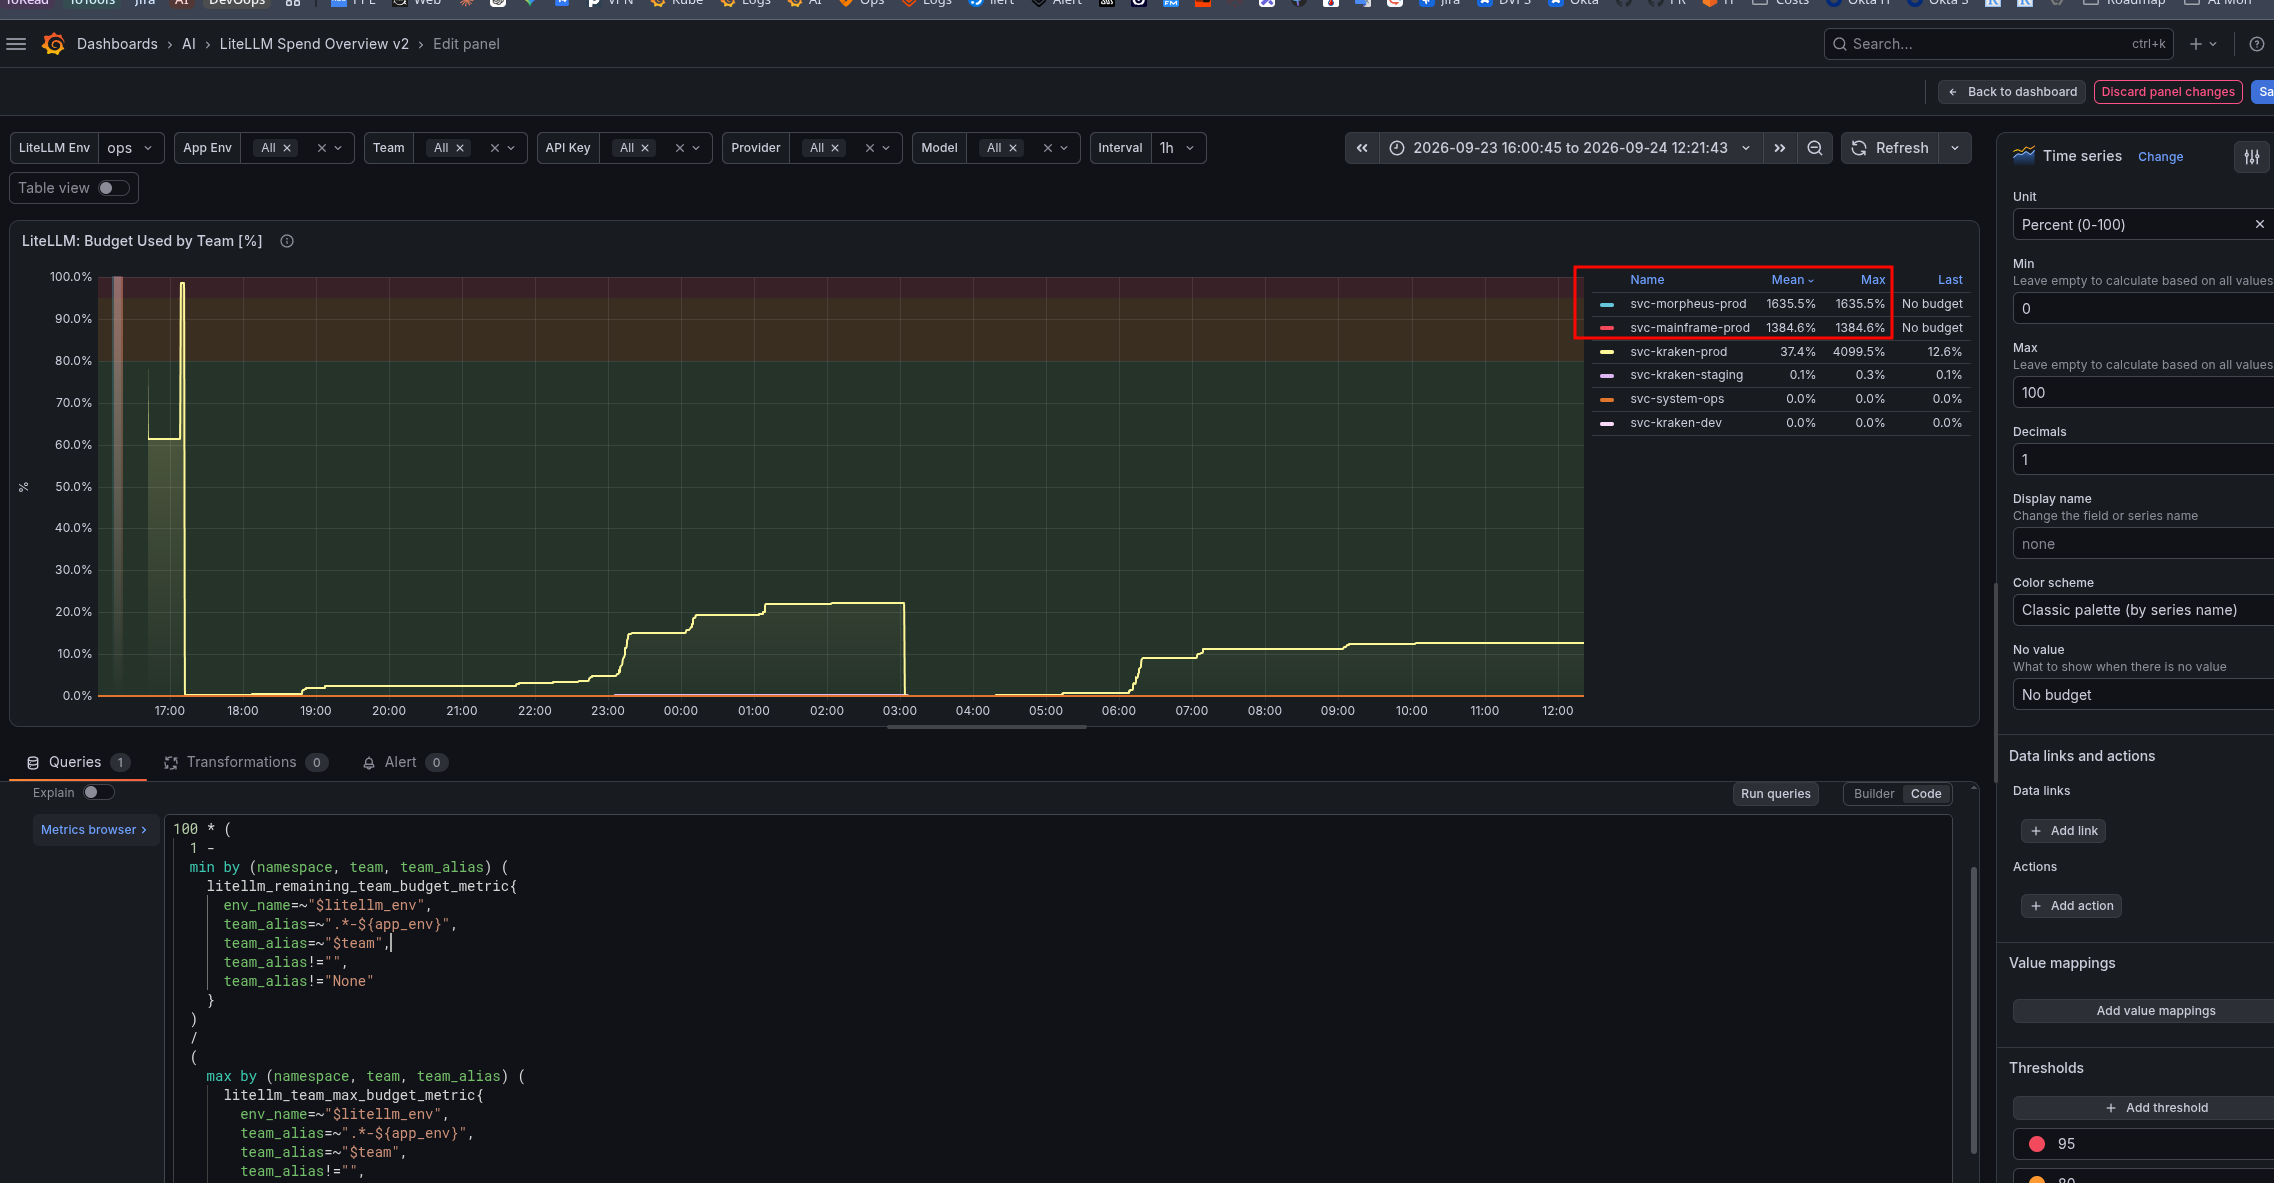Click the clock icon in time picker
The width and height of the screenshot is (2274, 1183).
(x=1397, y=148)
